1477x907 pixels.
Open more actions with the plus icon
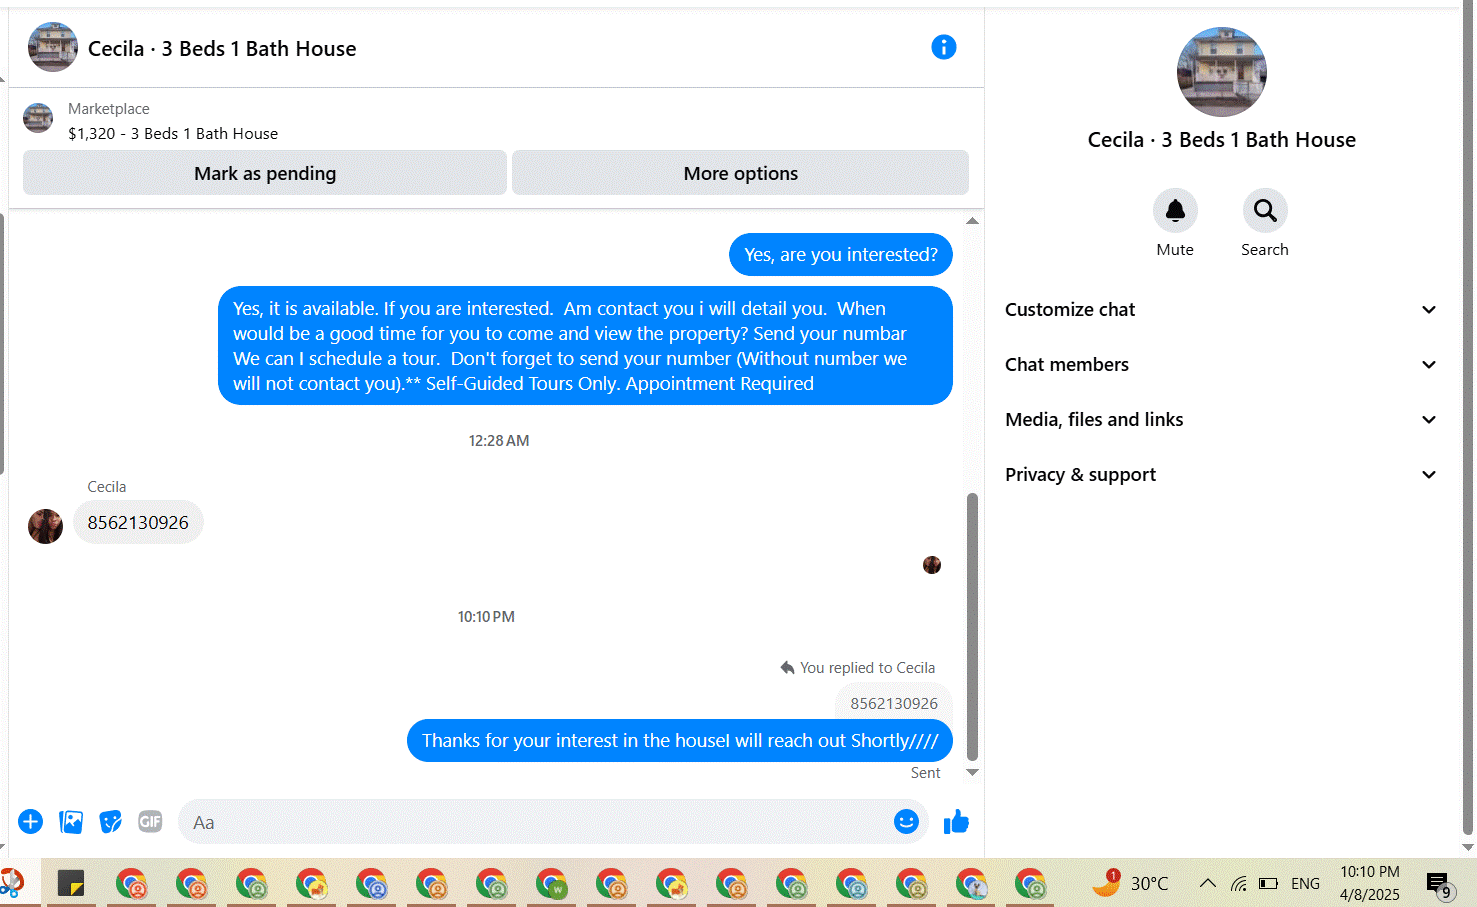click(30, 822)
